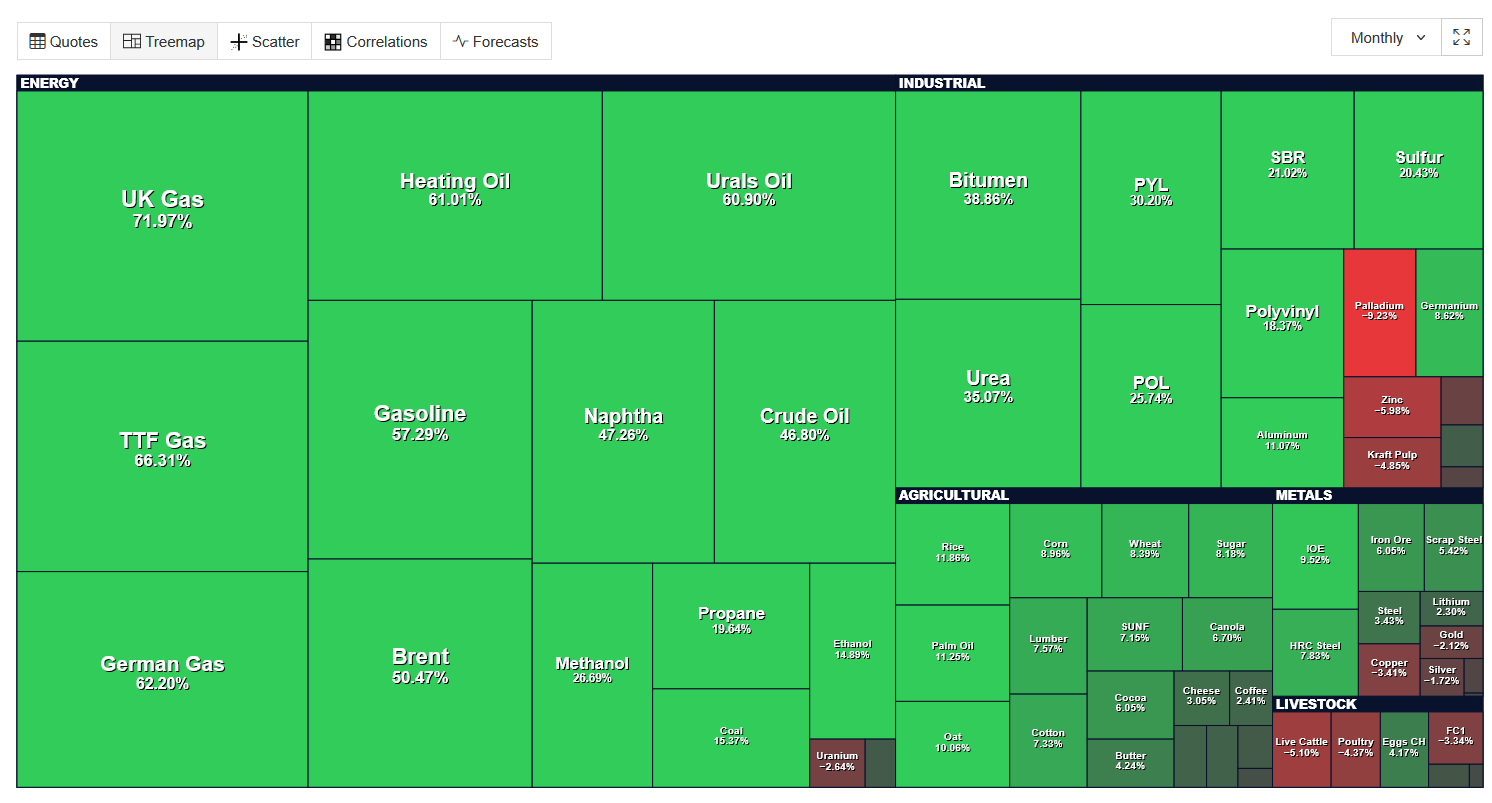Click the Butter tile
This screenshot has width=1492, height=803.
[x=1130, y=763]
